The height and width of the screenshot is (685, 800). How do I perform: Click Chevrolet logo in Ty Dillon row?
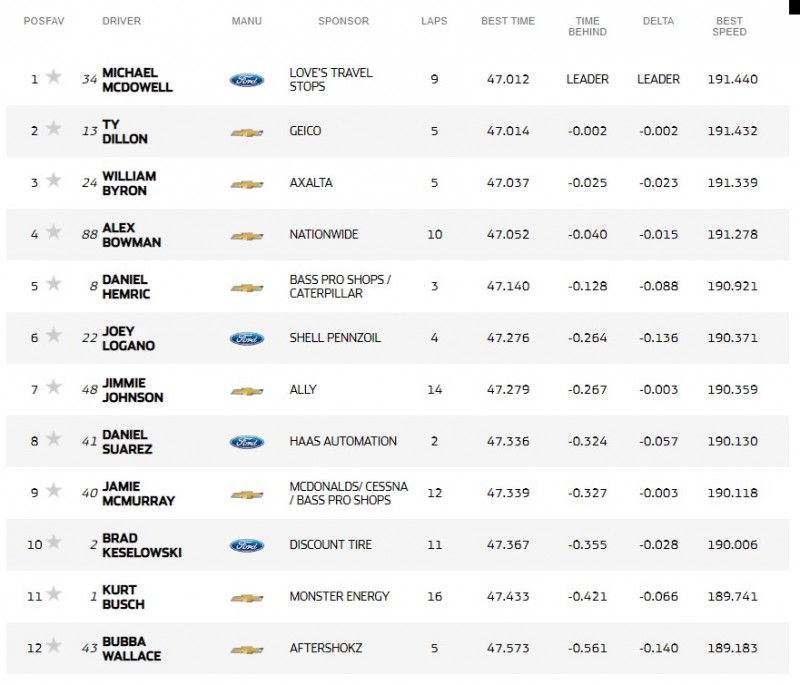tap(247, 133)
